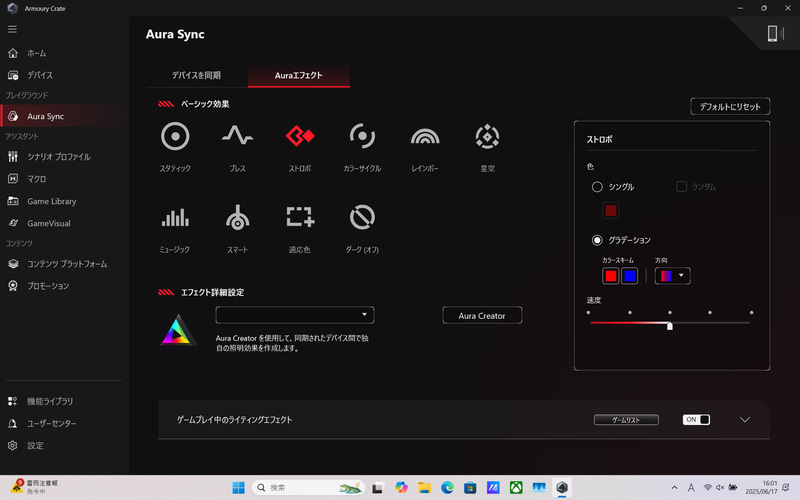Open Aura Sync in sidebar
800x500 pixels.
coord(61,116)
